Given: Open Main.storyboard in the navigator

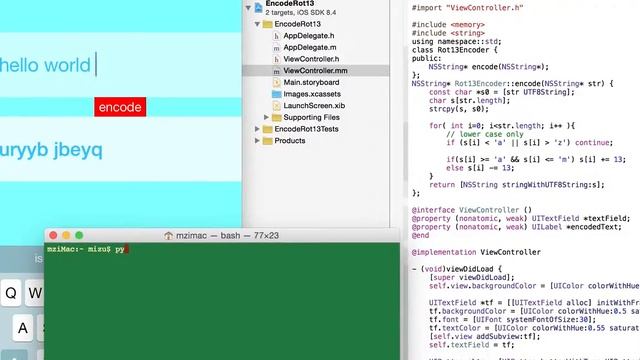Looking at the screenshot, I should (x=311, y=82).
